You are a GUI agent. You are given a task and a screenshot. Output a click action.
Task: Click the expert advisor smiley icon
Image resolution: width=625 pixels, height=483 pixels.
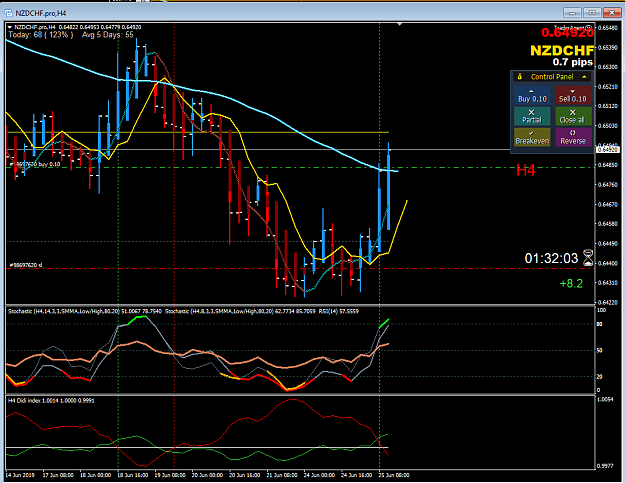point(589,28)
